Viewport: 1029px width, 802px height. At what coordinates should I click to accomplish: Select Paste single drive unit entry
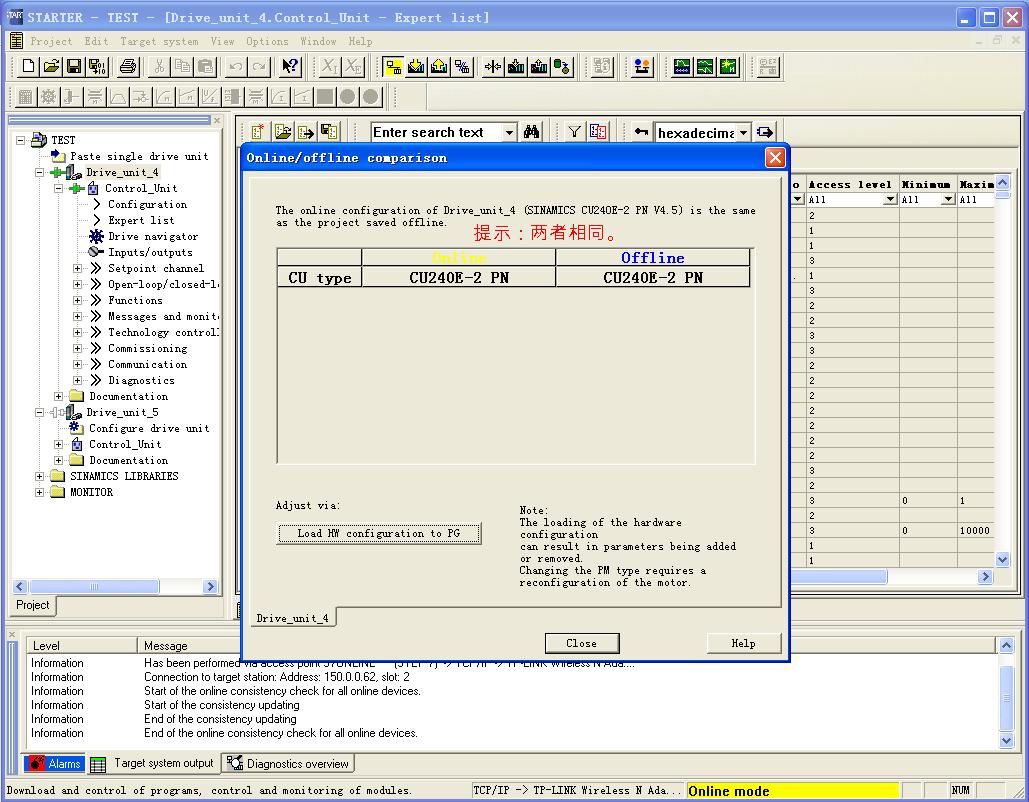point(139,156)
